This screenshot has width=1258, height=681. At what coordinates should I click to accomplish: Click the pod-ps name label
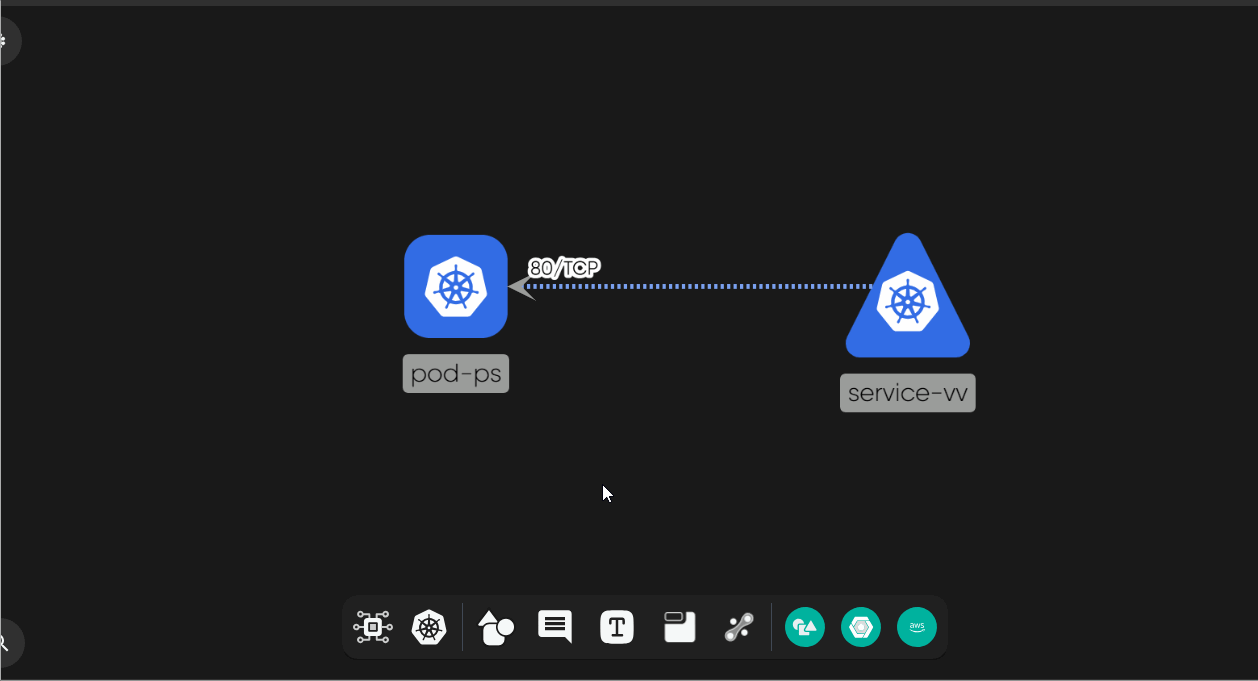pyautogui.click(x=455, y=373)
